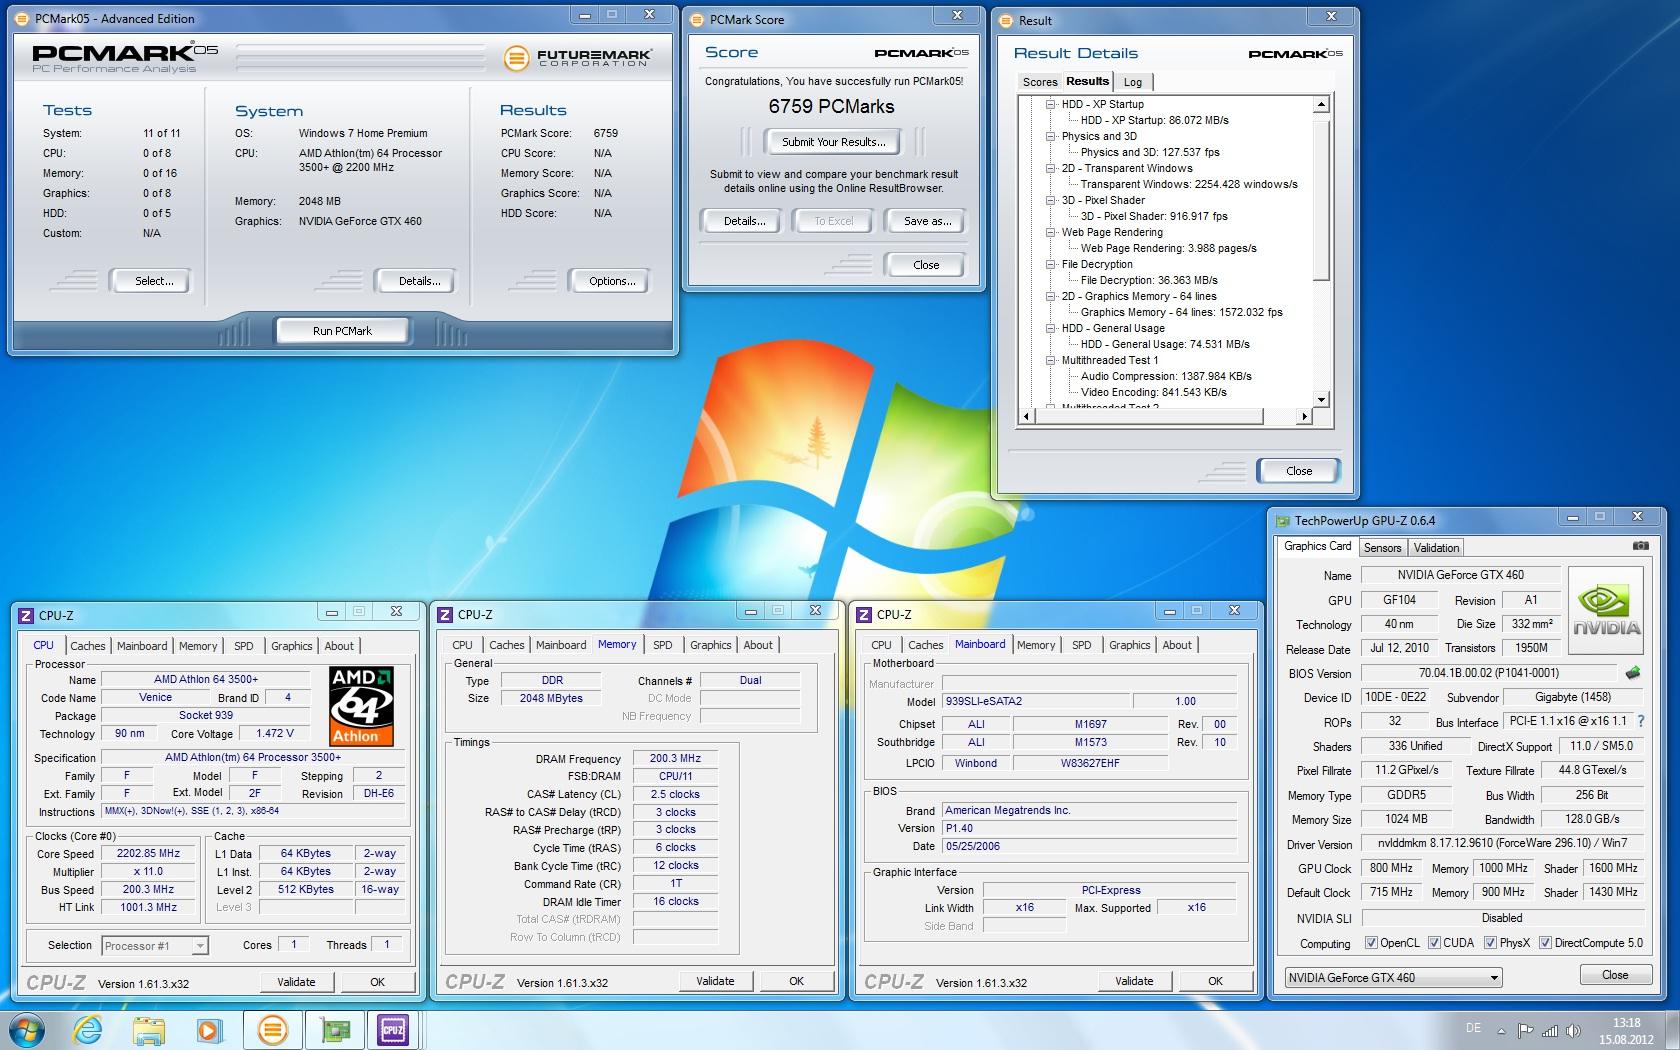Click the NVIDIA logo in GPU-Z
This screenshot has height=1050, width=1680.
1606,610
